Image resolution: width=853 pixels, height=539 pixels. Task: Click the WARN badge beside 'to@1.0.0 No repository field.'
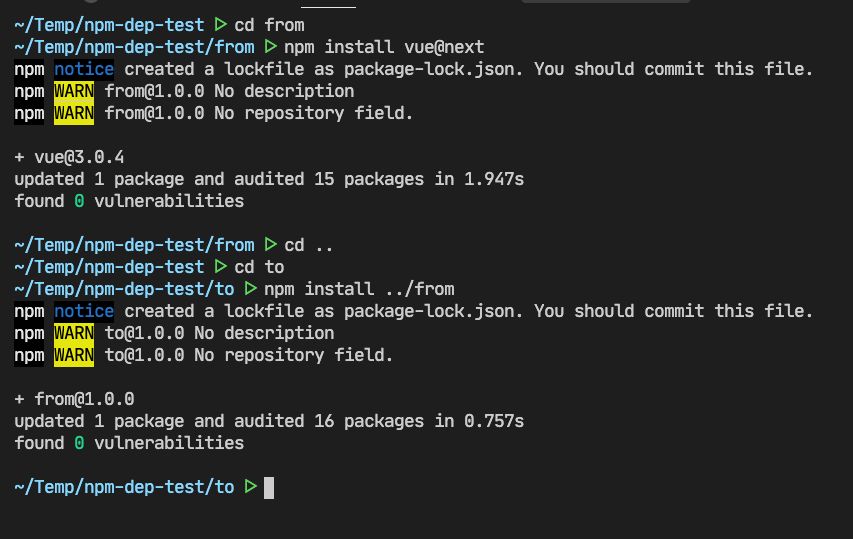(x=74, y=355)
